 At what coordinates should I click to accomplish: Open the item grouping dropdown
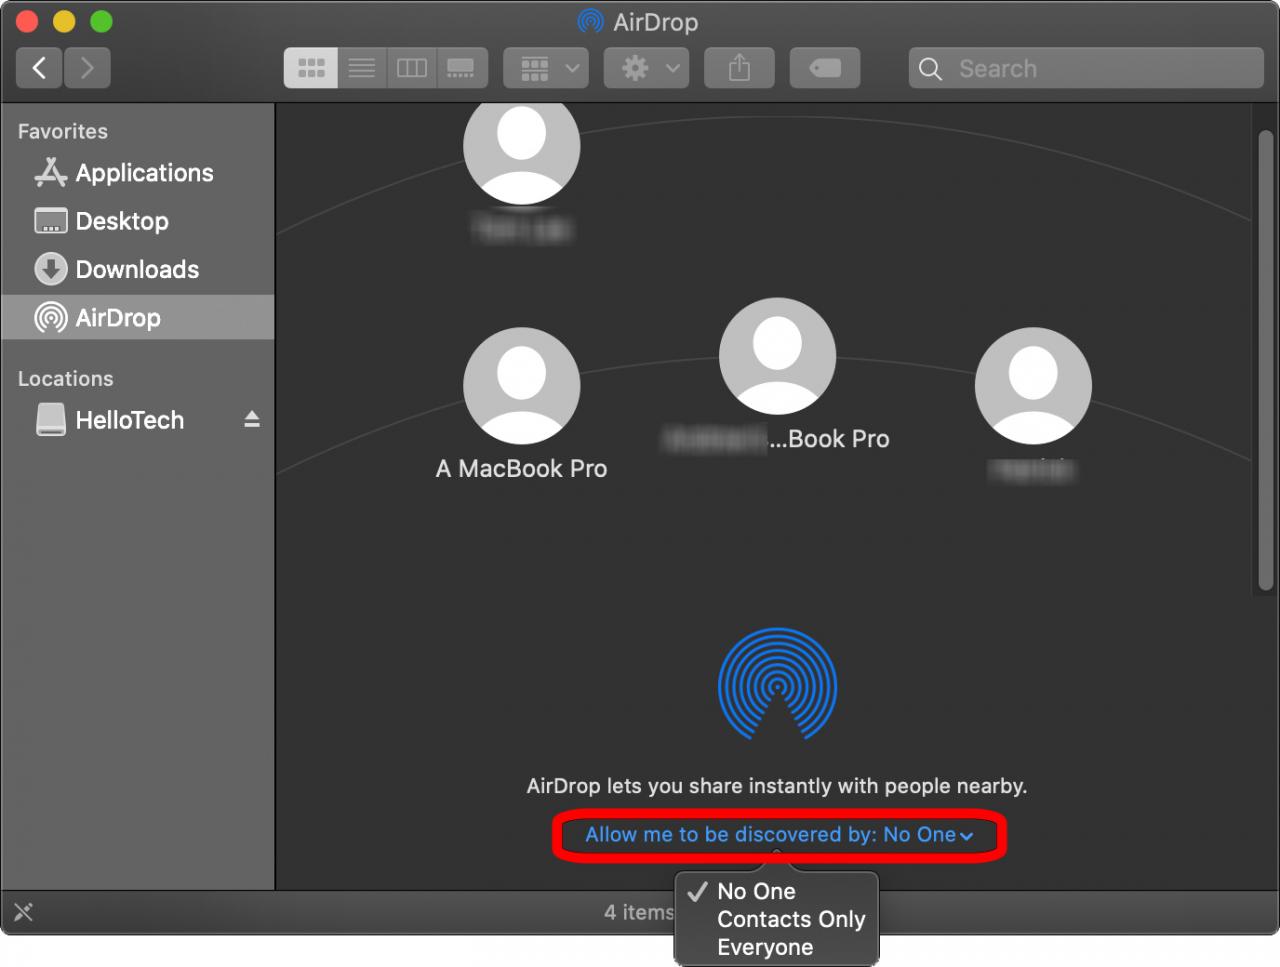point(545,67)
